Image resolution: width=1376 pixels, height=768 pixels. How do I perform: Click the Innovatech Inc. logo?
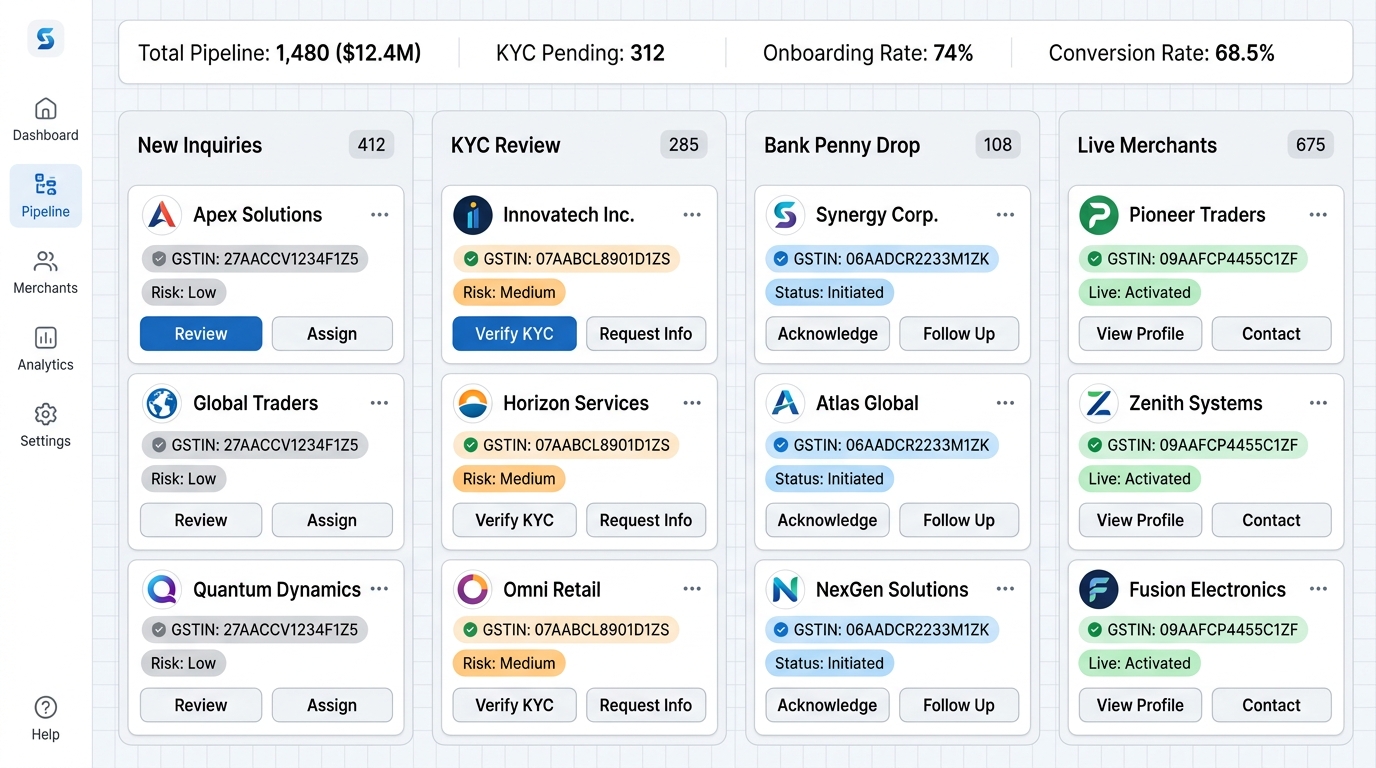pyautogui.click(x=473, y=215)
